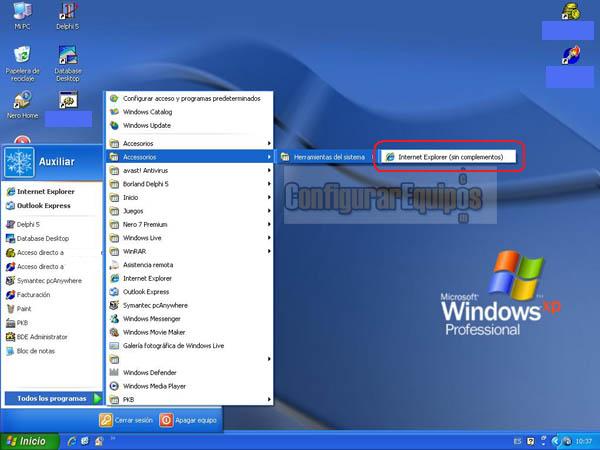This screenshot has width=600, height=450.
Task: Click the Todos los programas button
Action: [53, 399]
